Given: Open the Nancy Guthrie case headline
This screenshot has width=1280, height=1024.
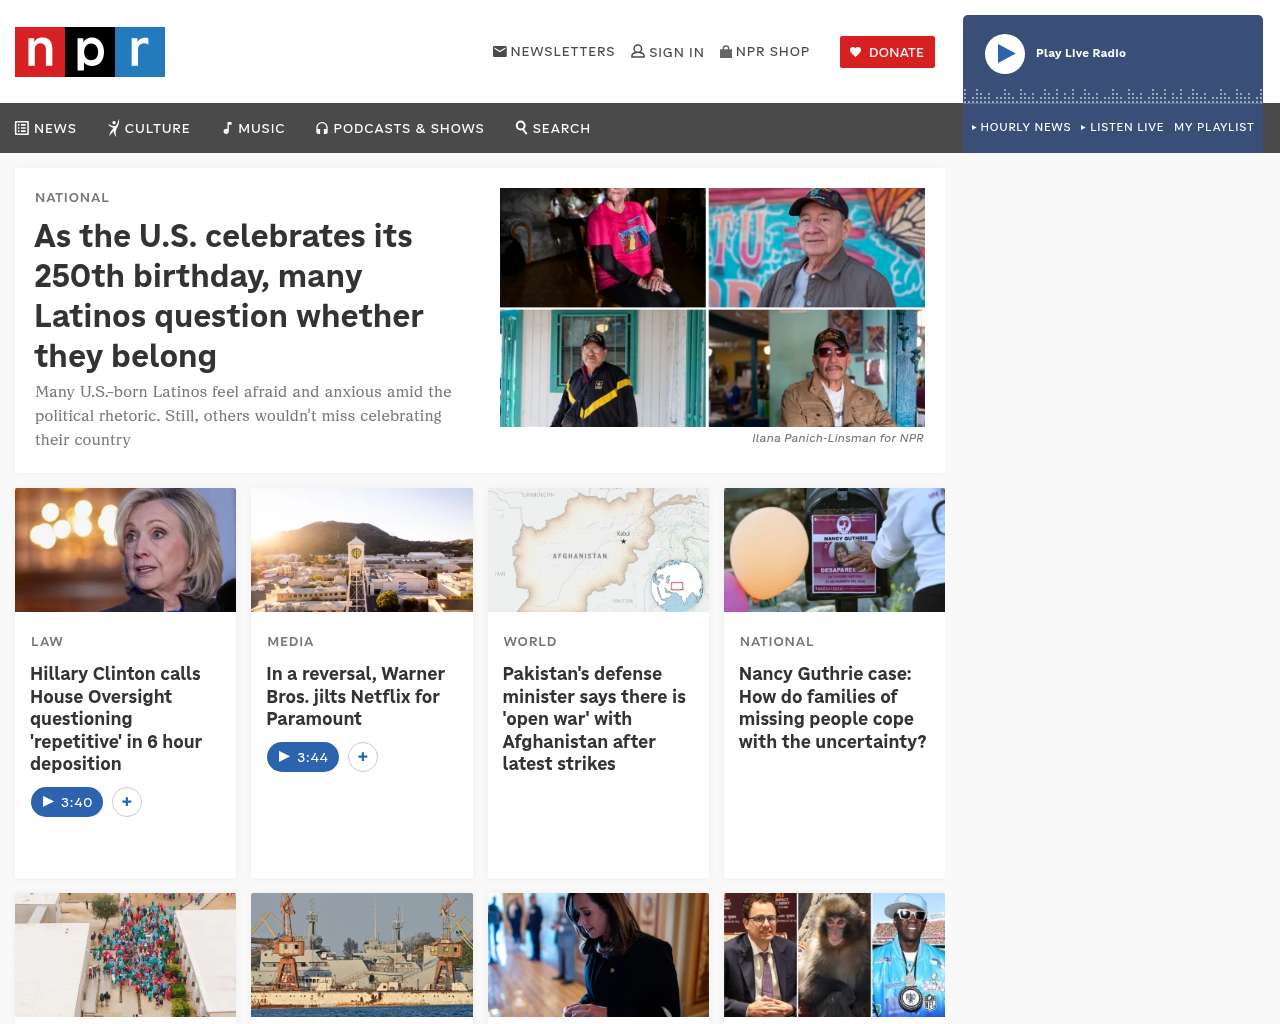Looking at the screenshot, I should [833, 707].
